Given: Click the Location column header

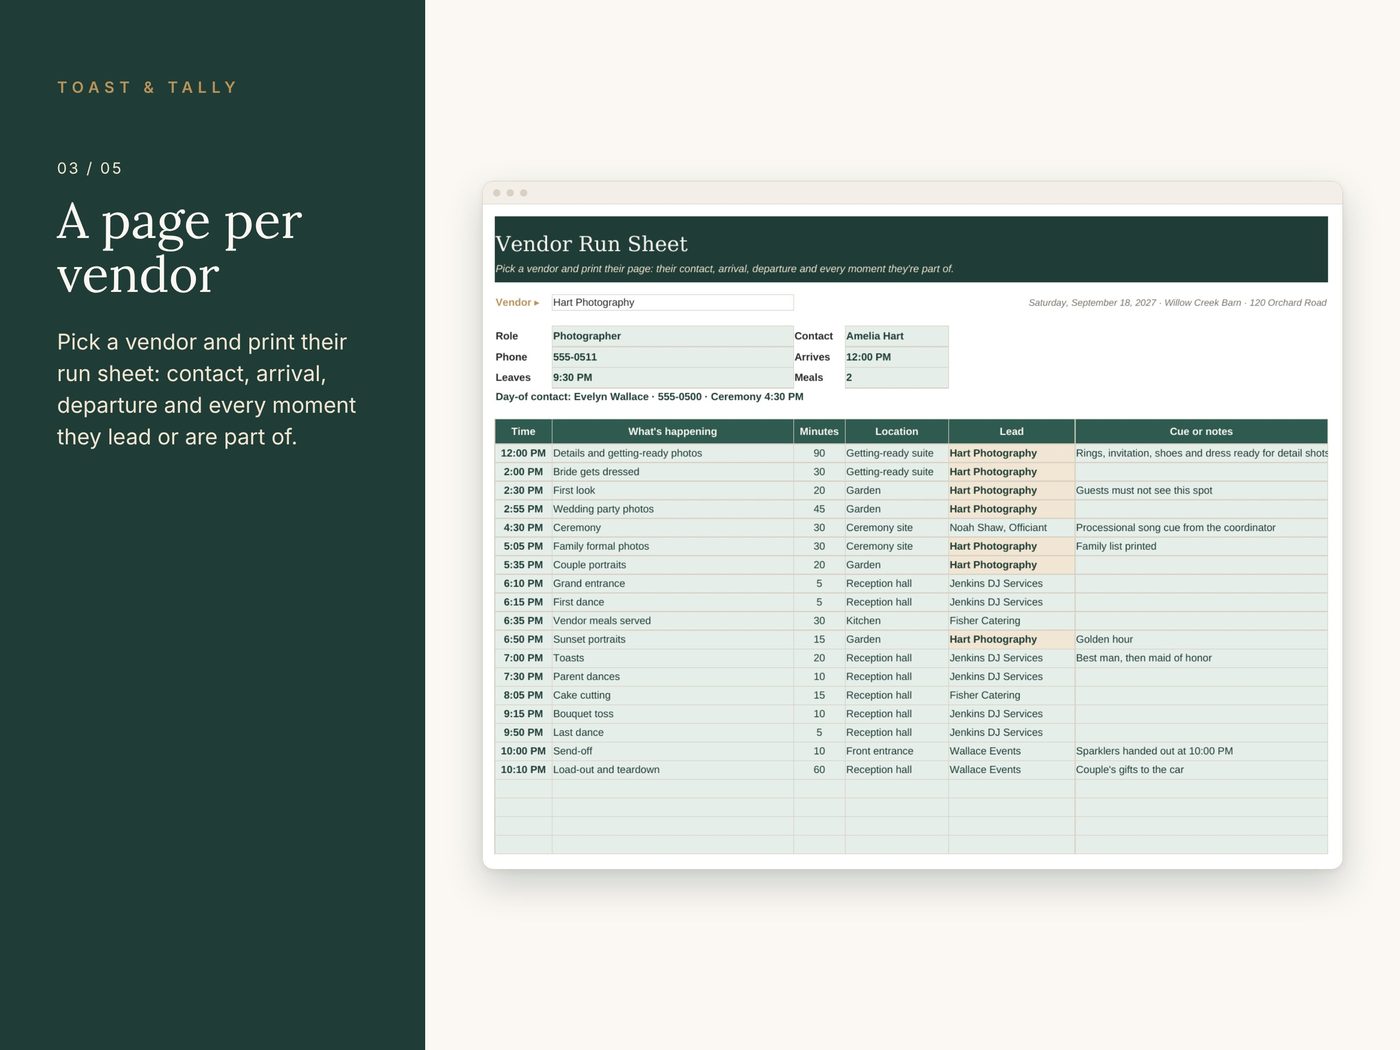Looking at the screenshot, I should click(x=896, y=431).
